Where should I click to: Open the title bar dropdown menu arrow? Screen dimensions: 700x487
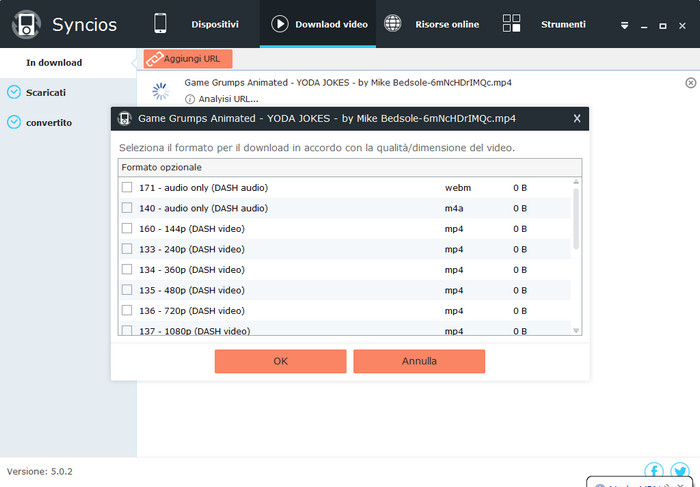point(625,26)
